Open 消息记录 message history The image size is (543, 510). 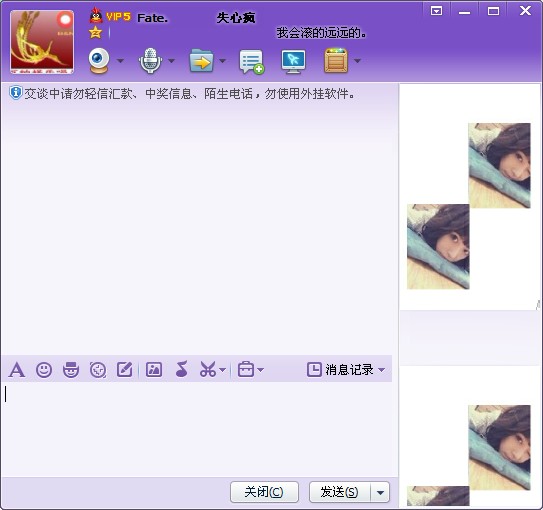tap(349, 370)
